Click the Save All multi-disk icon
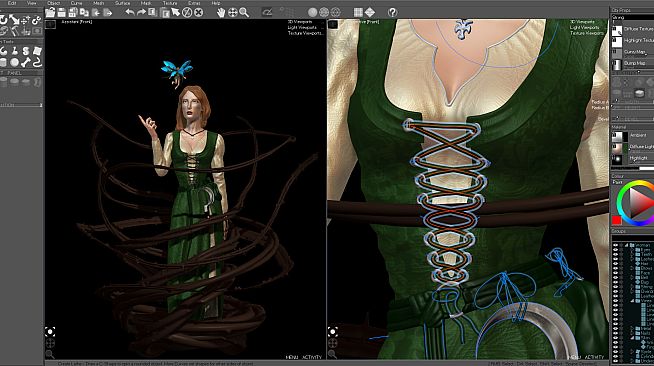The height and width of the screenshot is (366, 654). point(73,13)
